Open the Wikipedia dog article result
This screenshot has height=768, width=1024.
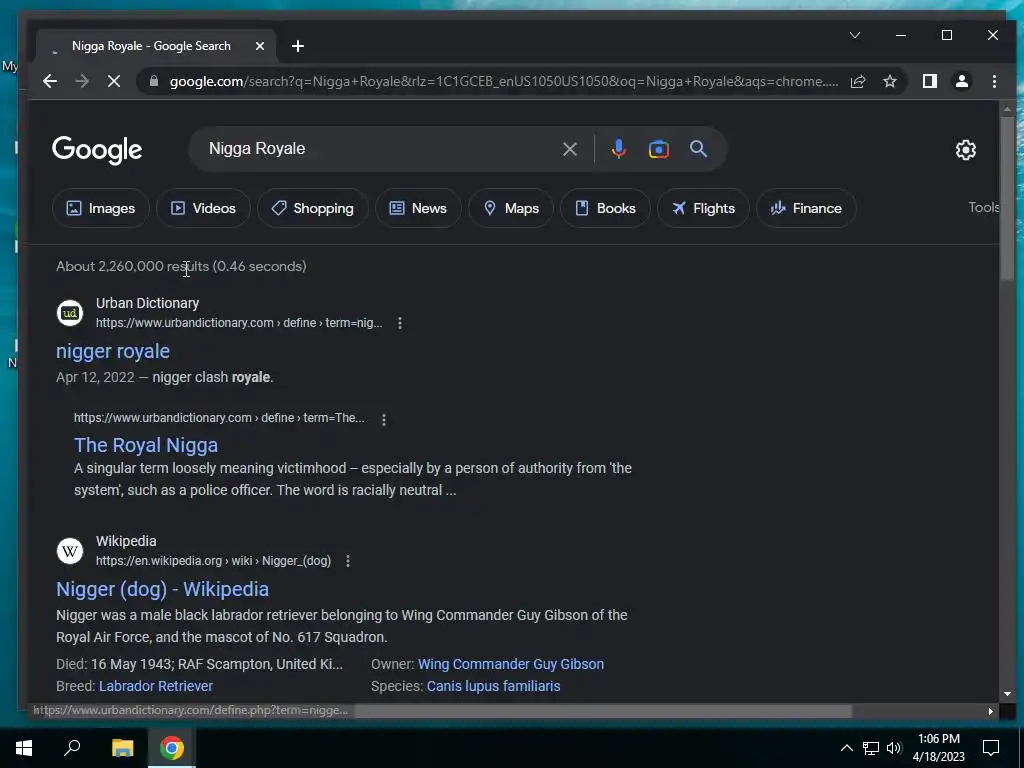(163, 589)
